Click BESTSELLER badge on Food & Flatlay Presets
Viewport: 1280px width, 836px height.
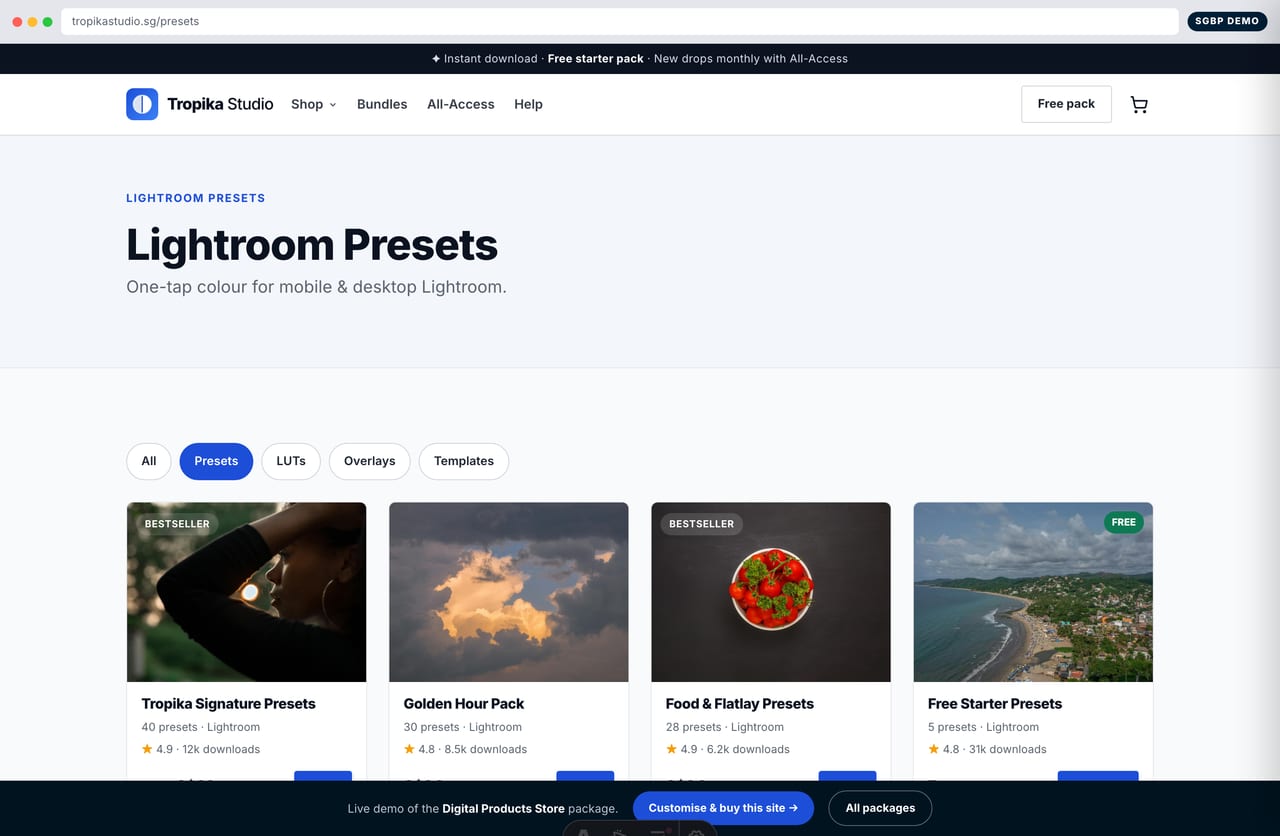click(x=701, y=524)
